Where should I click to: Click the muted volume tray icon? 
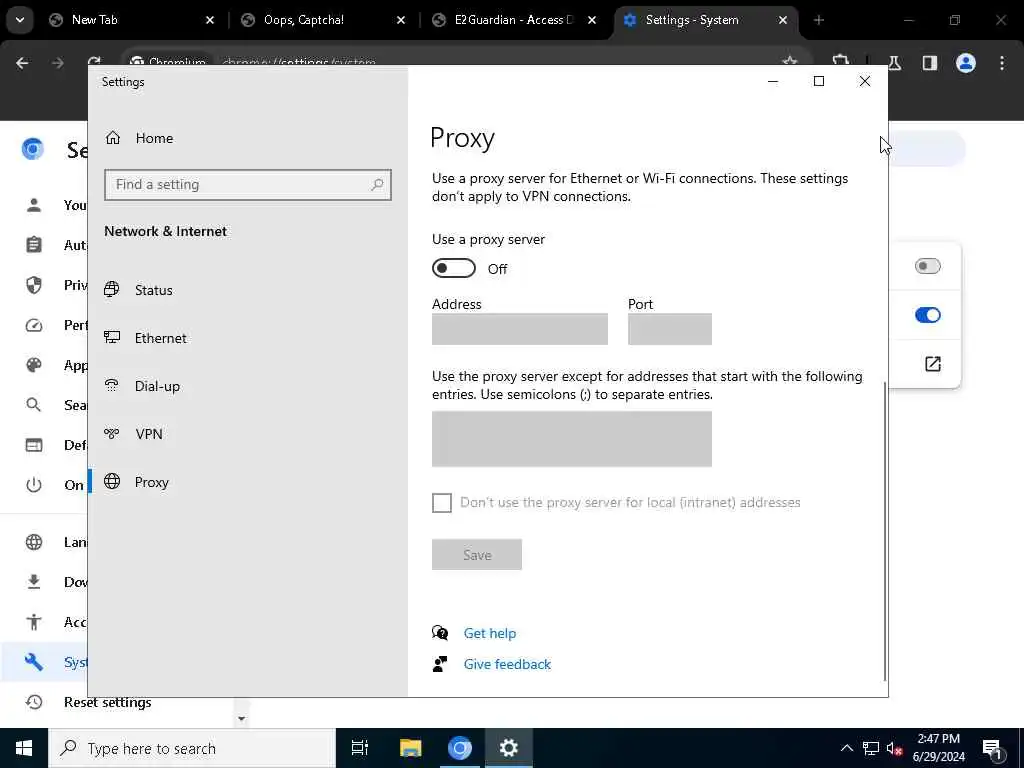[x=893, y=748]
